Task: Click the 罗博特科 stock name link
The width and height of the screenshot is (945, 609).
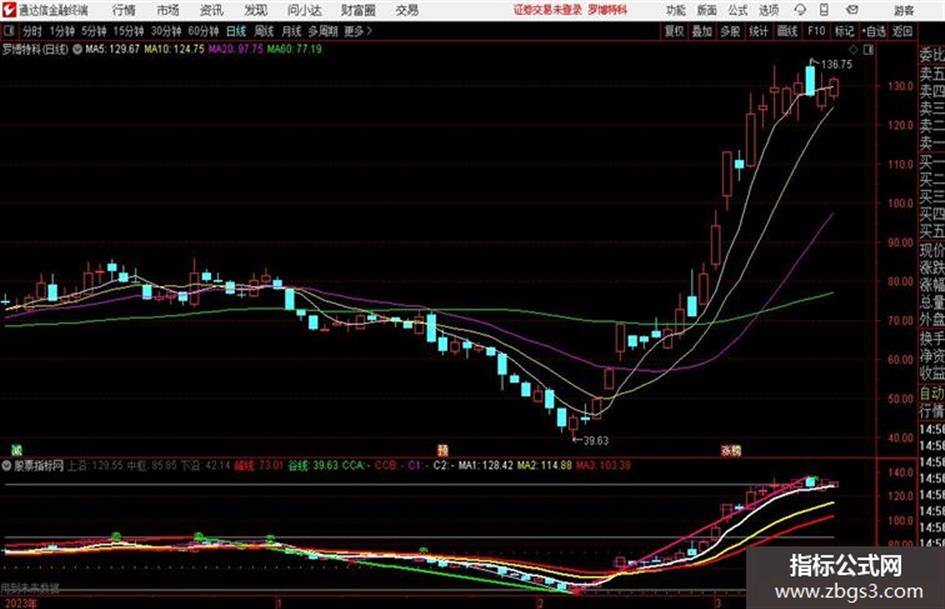Action: [608, 10]
